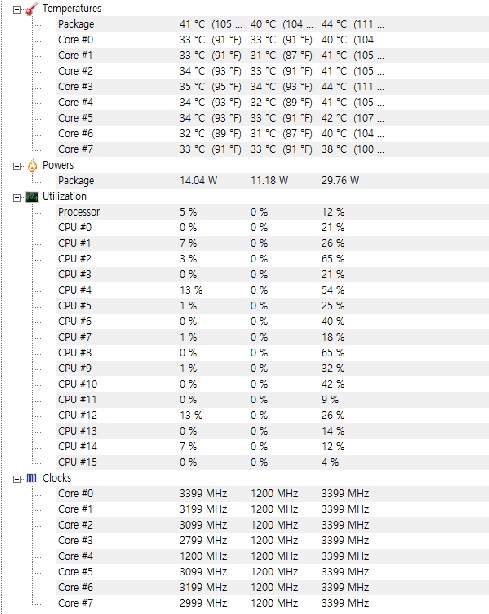Collapse the Utilization section
489x614 pixels.
pyautogui.click(x=17, y=198)
